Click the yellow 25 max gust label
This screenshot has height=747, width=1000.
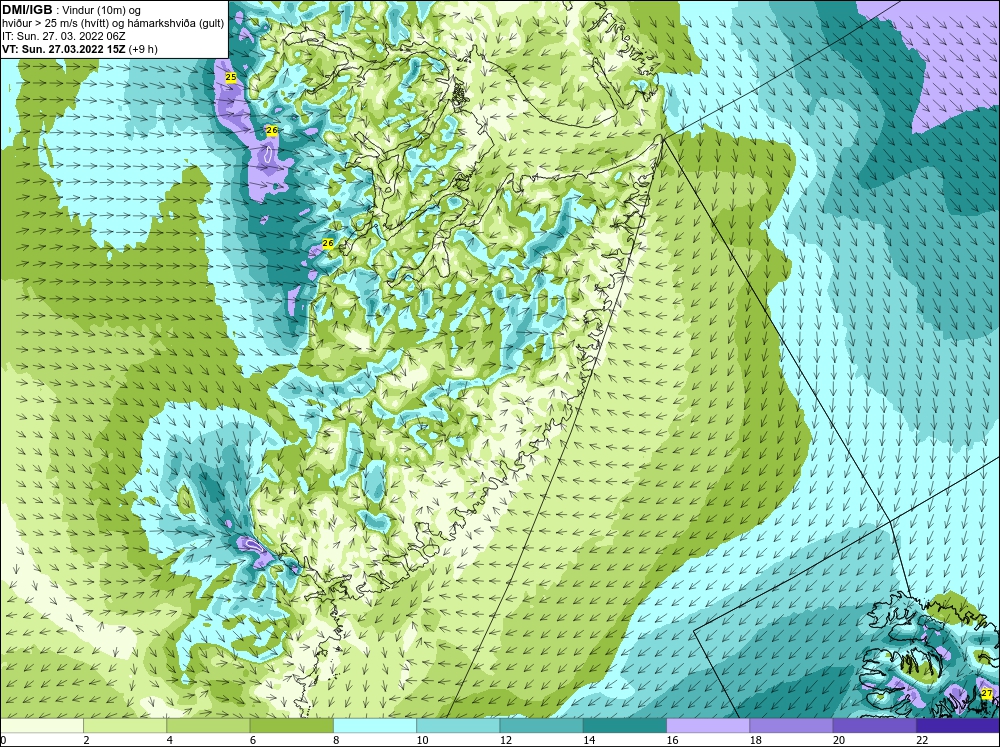pos(231,77)
